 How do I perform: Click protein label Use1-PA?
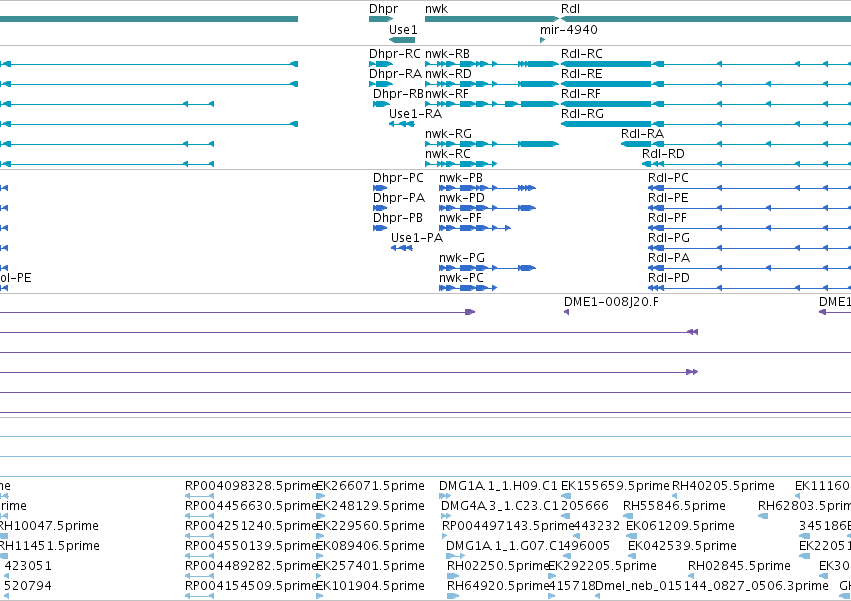tap(417, 238)
